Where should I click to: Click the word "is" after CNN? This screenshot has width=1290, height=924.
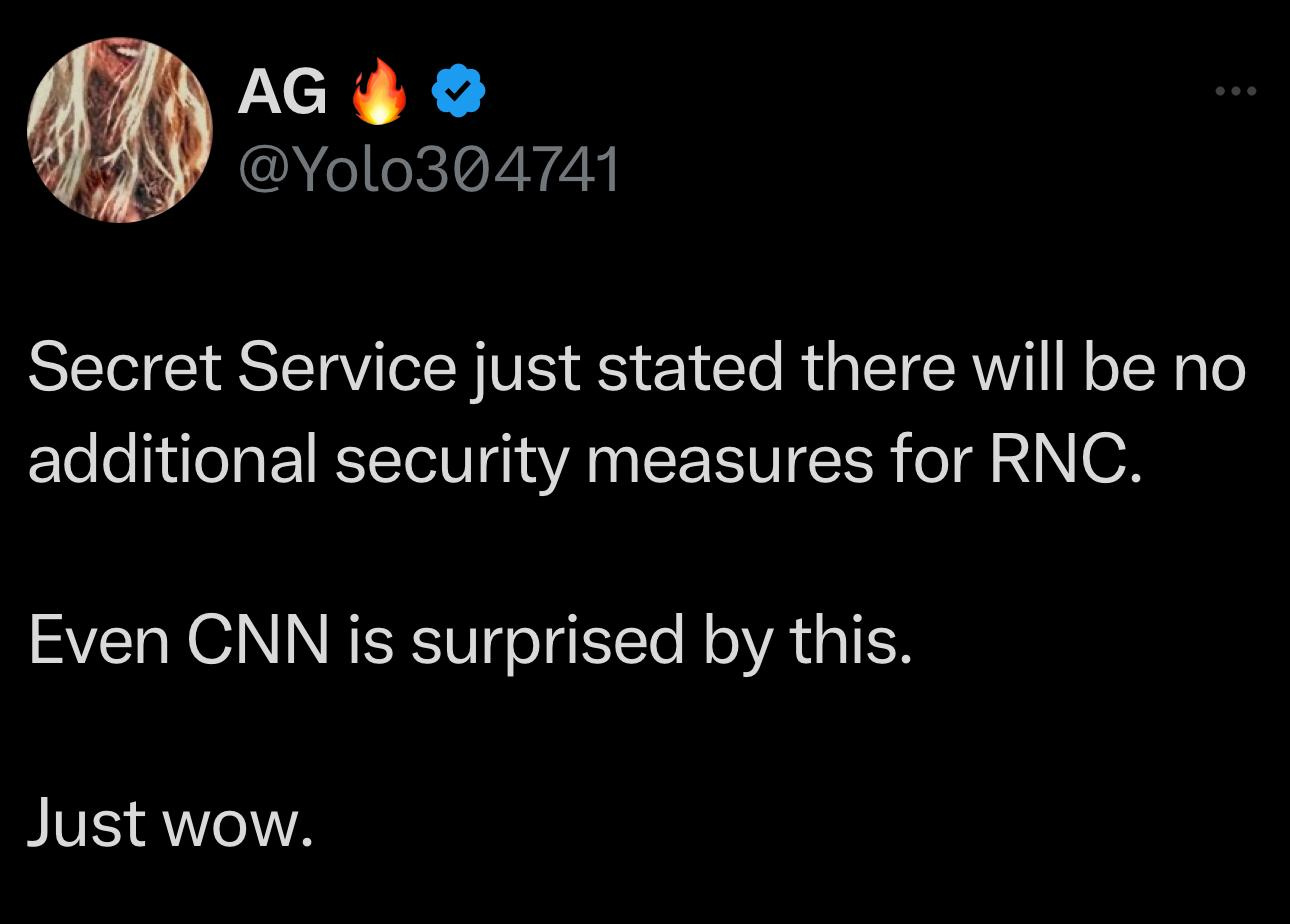click(369, 640)
